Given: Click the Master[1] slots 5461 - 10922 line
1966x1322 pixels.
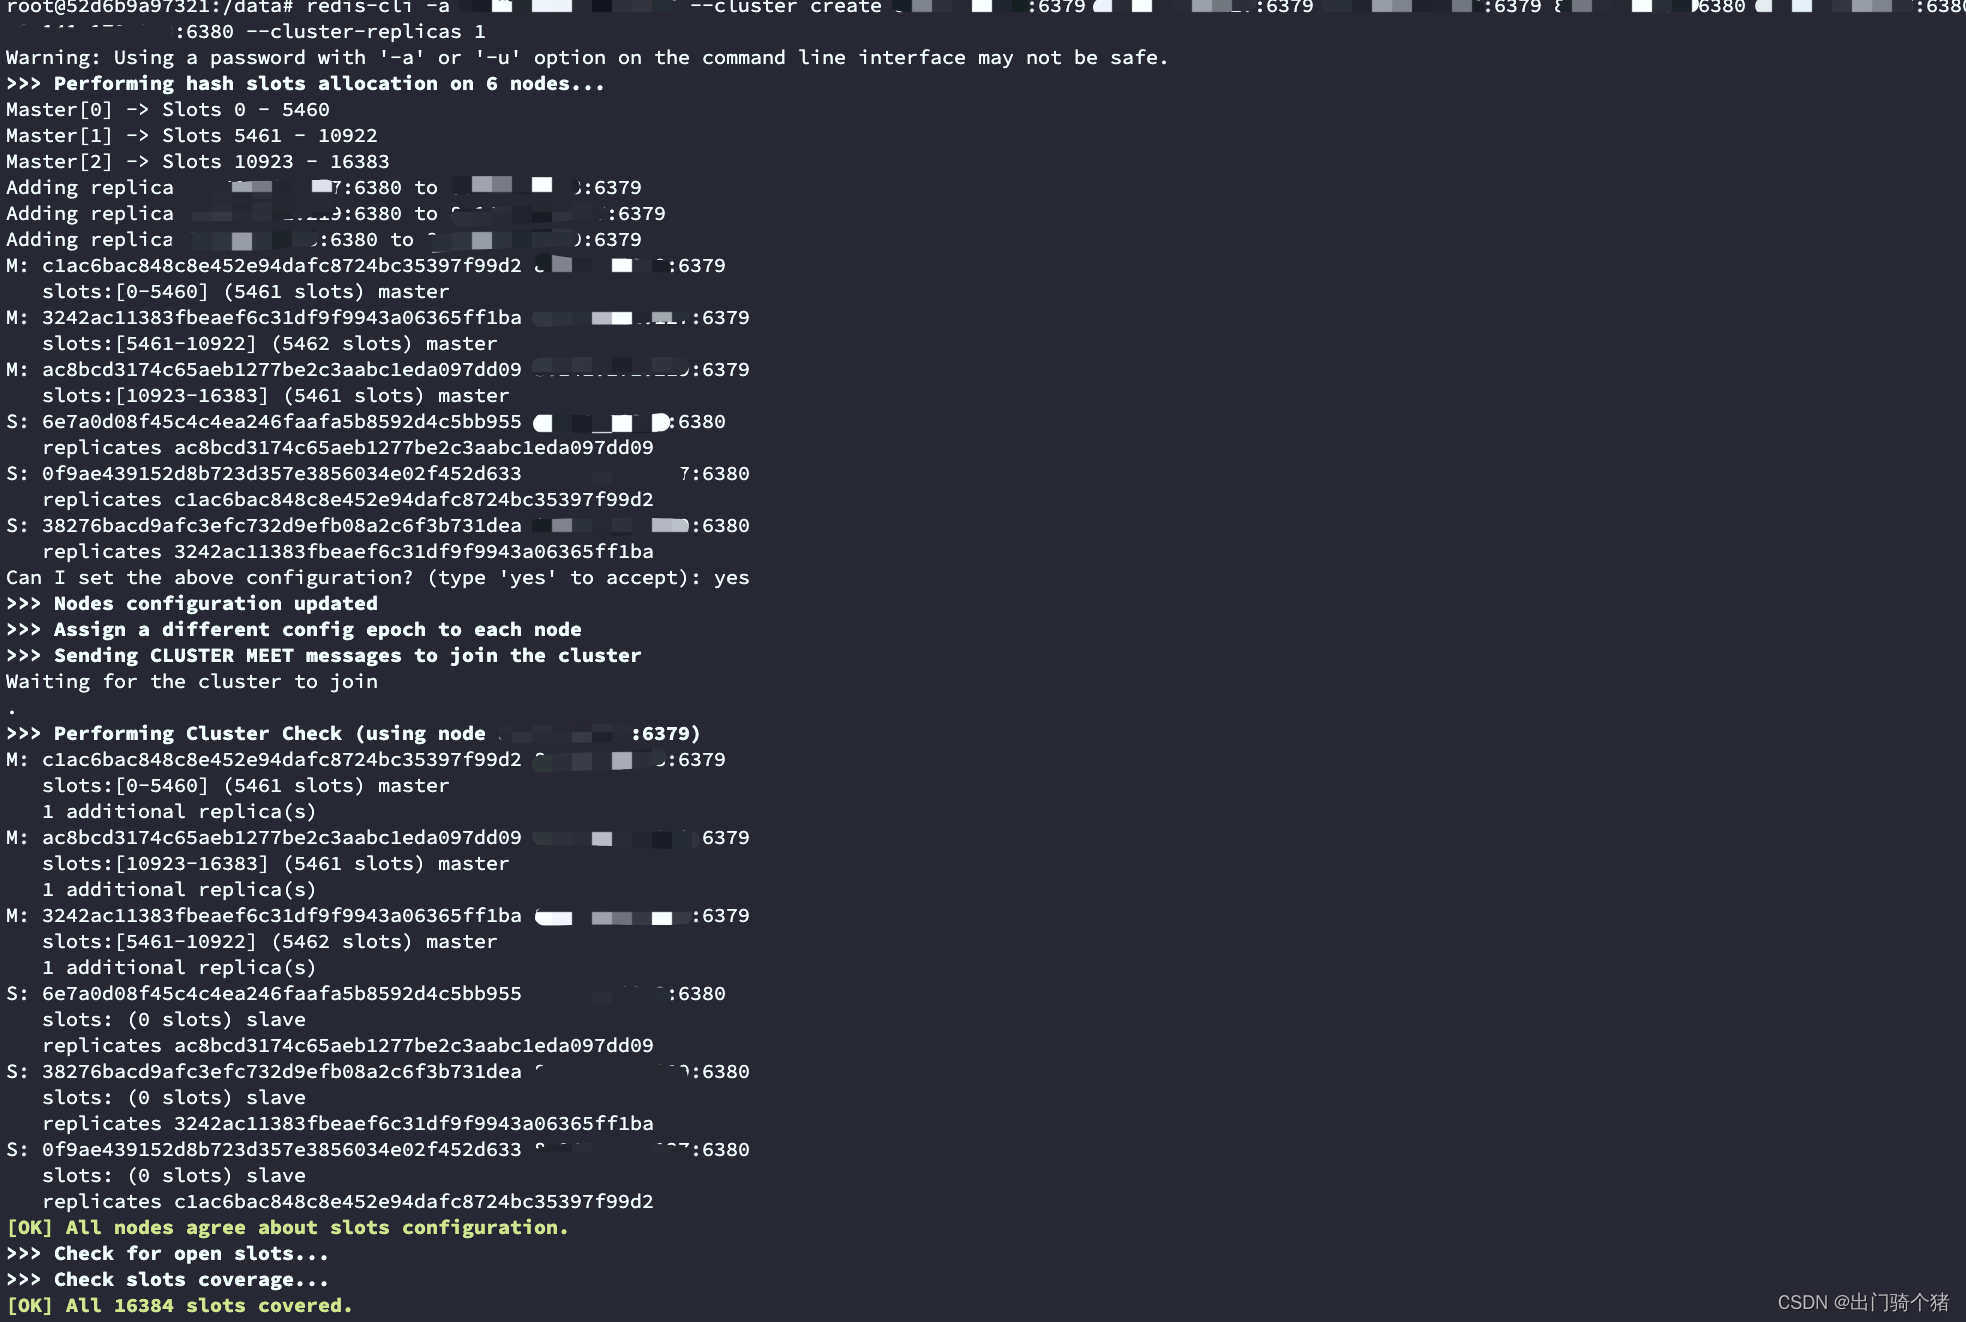Looking at the screenshot, I should click(x=191, y=136).
